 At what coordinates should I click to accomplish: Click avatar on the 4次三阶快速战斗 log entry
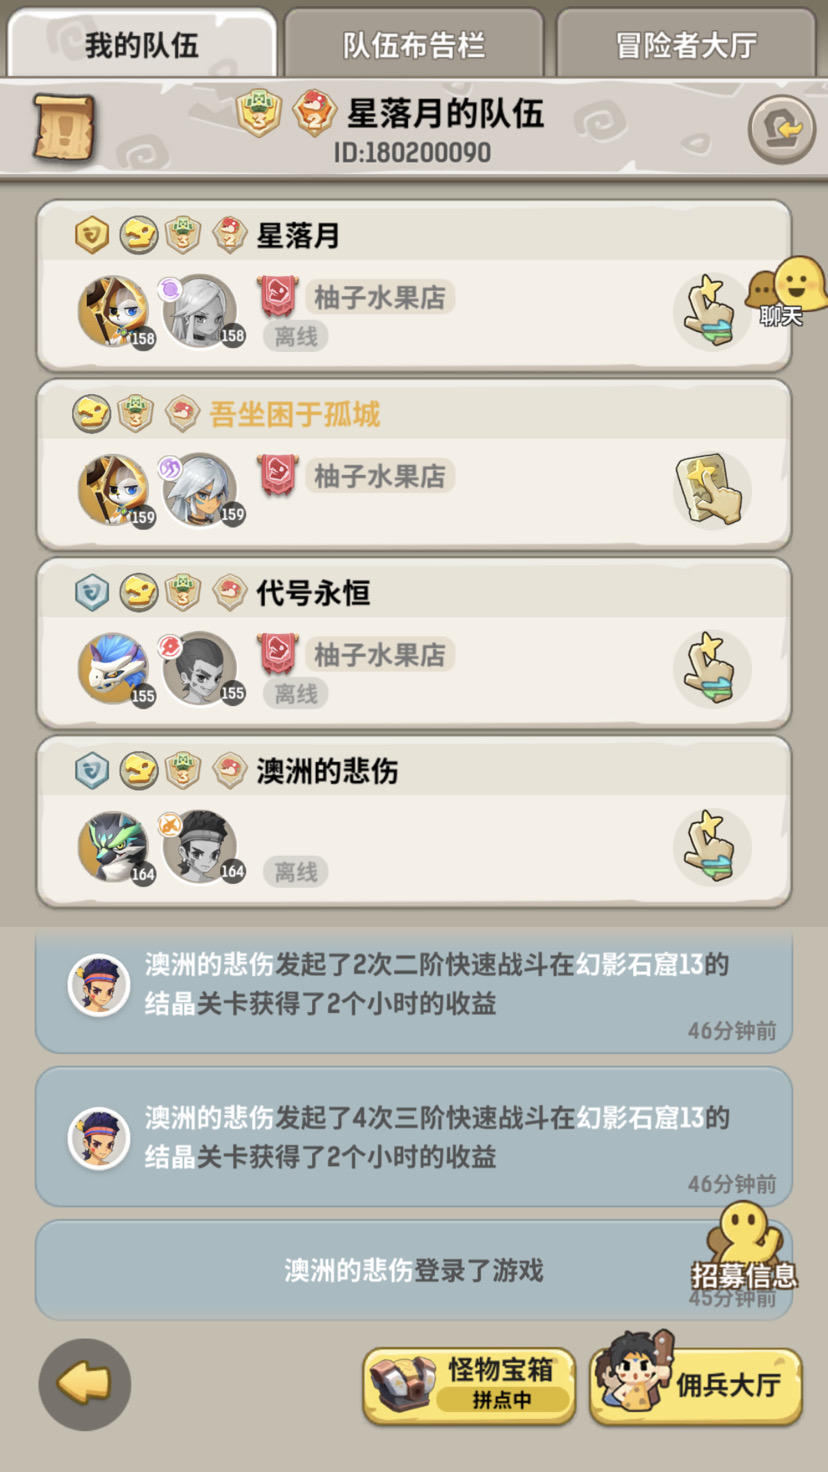point(99,1137)
